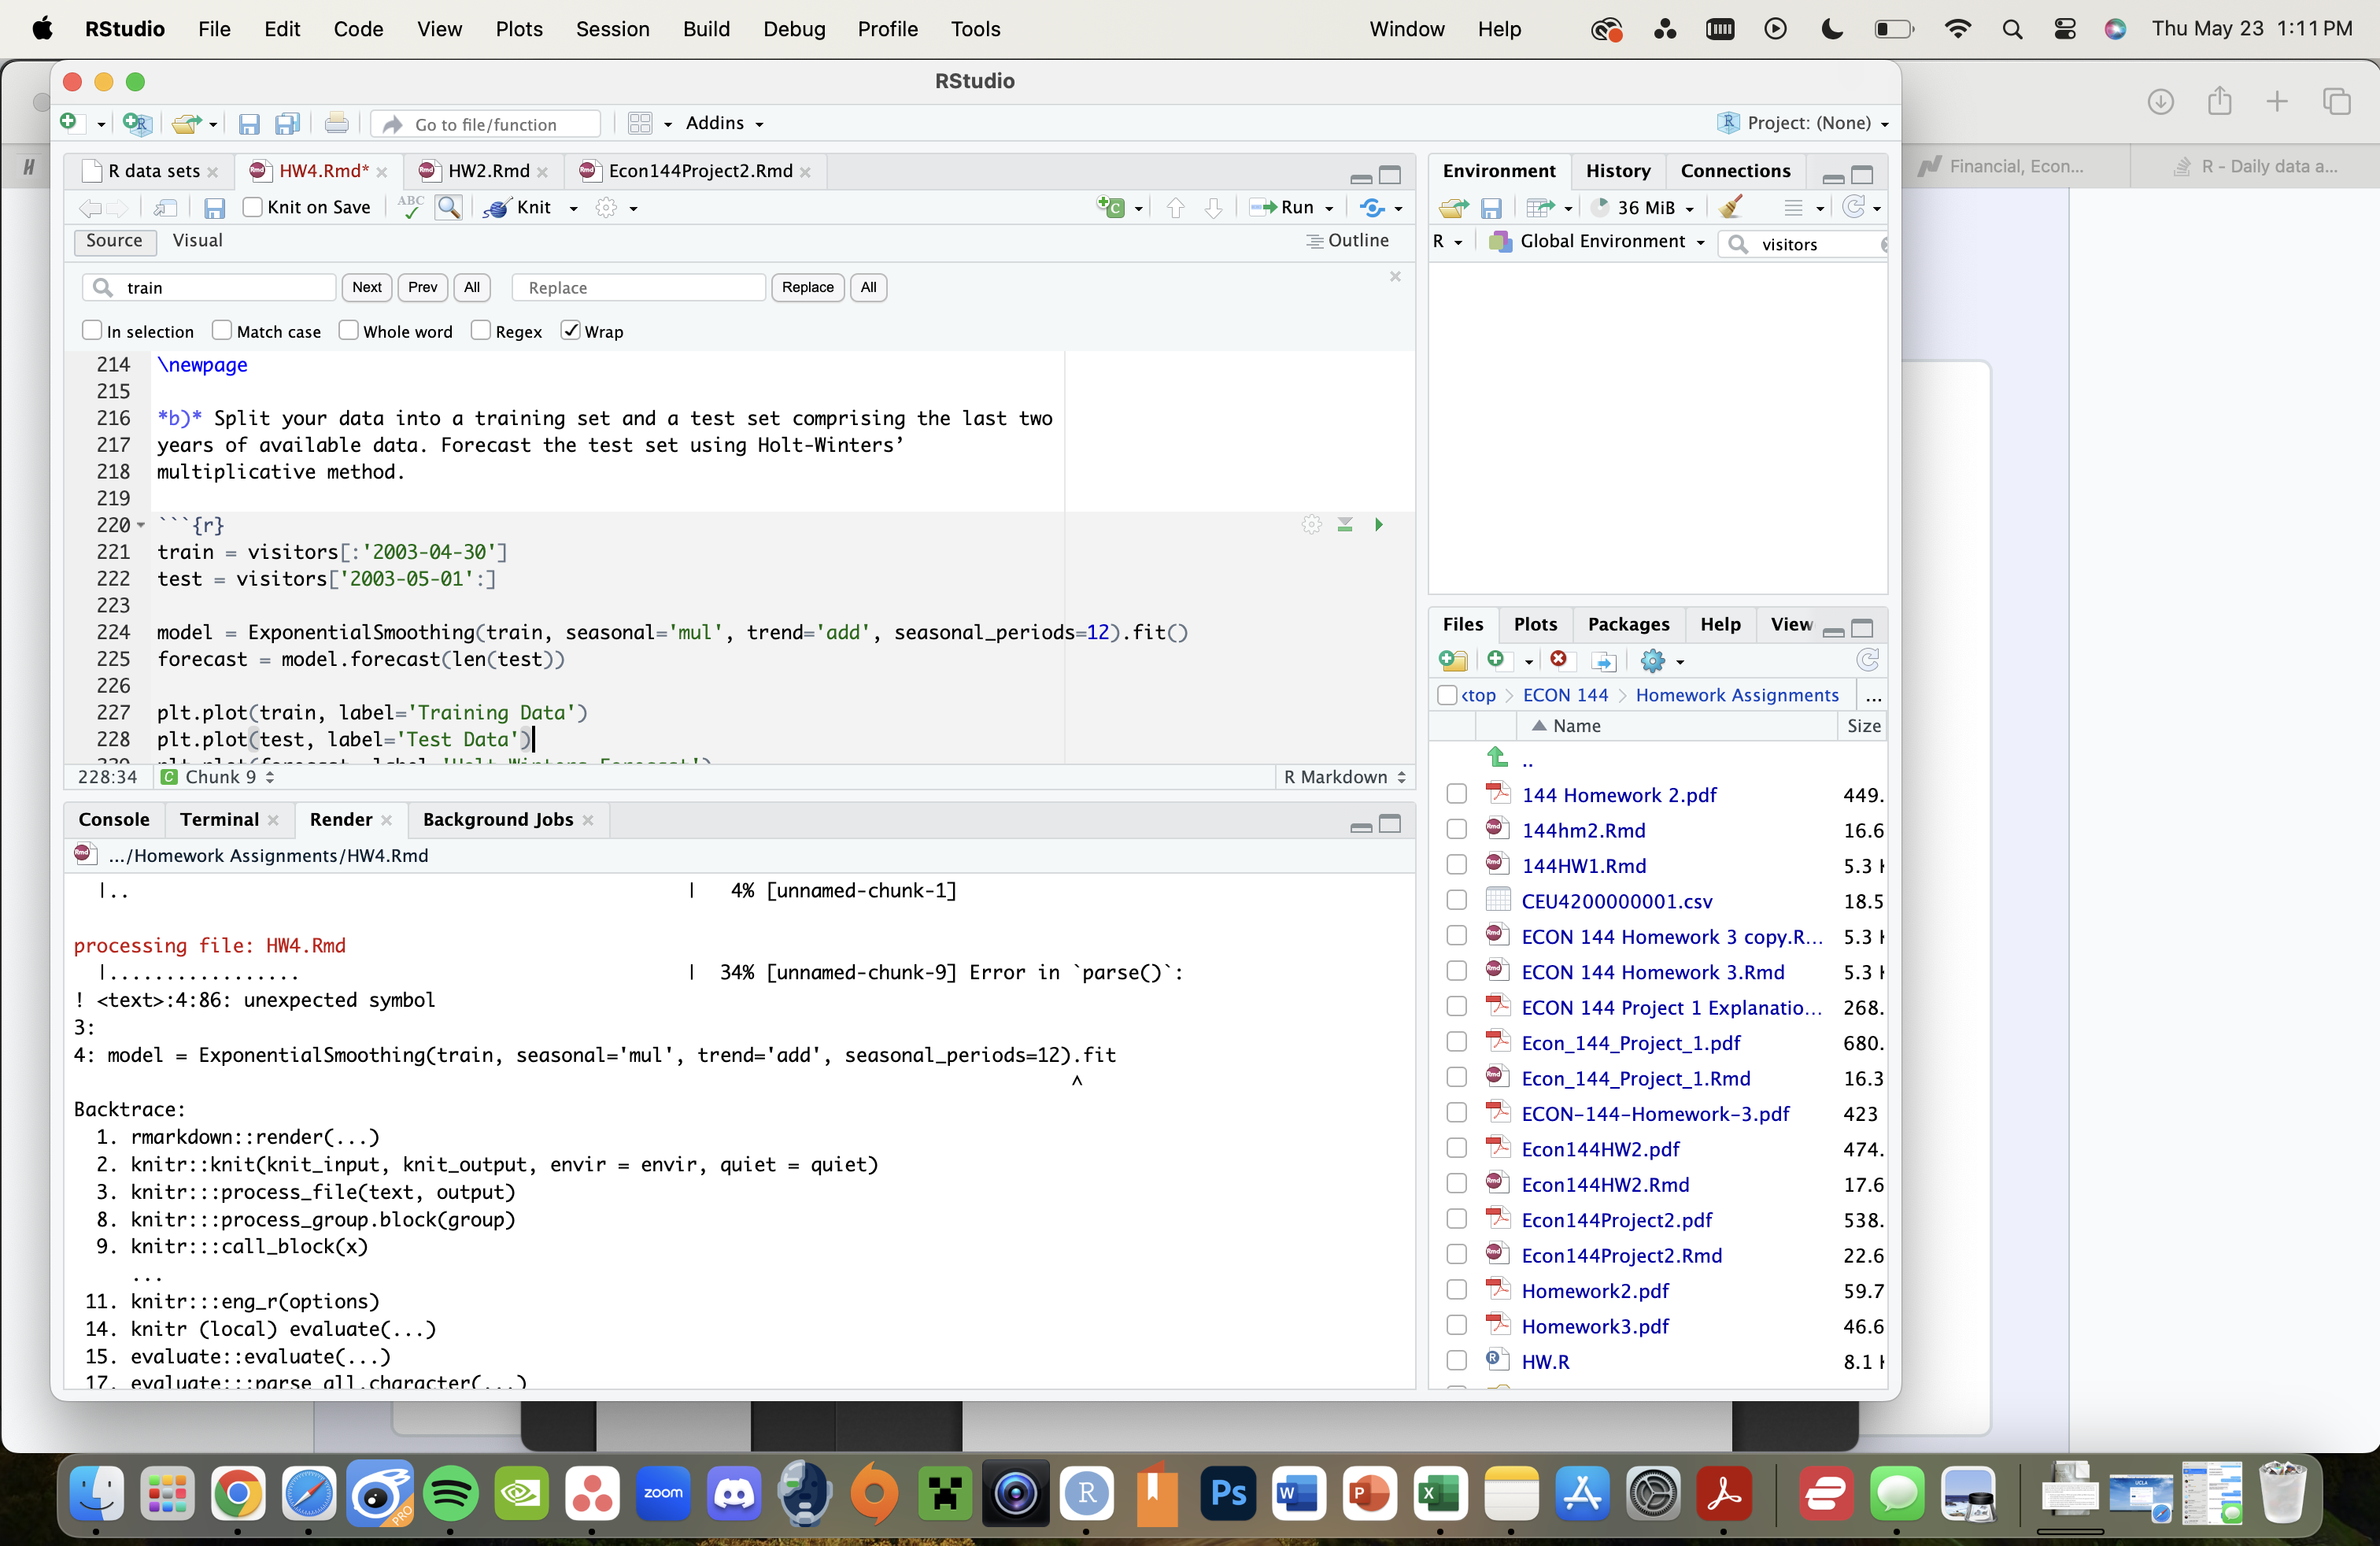Select the Source tab in editor
Screen dimensions: 2380x1546
[x=114, y=239]
